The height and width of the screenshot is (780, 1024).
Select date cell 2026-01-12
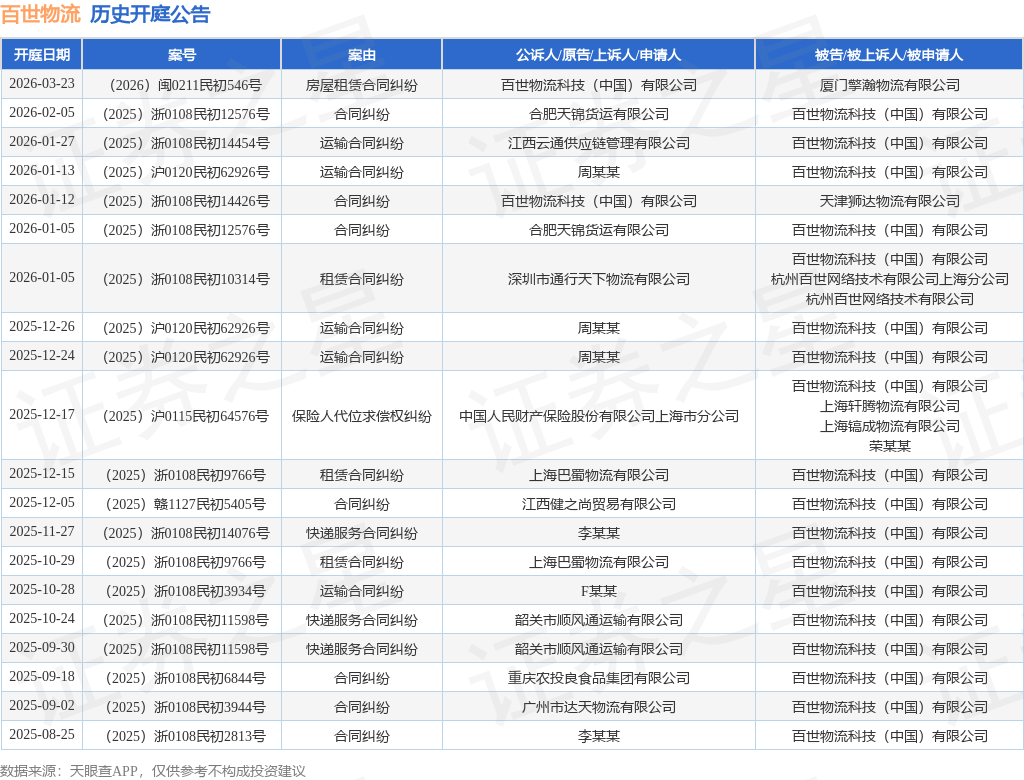(42, 199)
